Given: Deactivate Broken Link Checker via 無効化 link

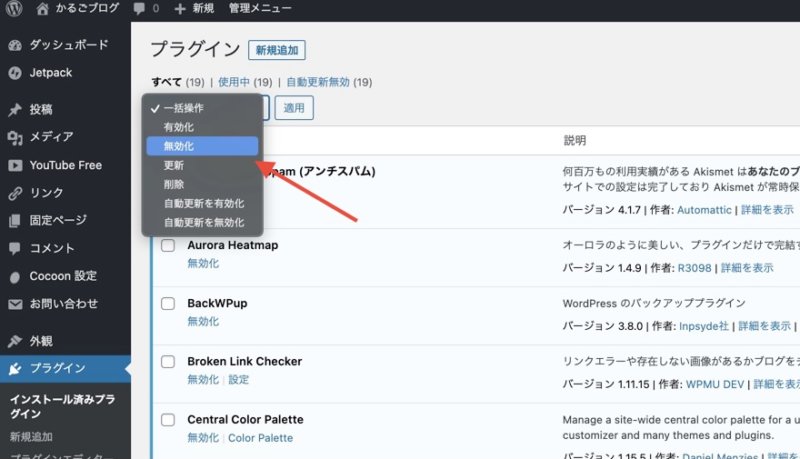Looking at the screenshot, I should coord(203,380).
